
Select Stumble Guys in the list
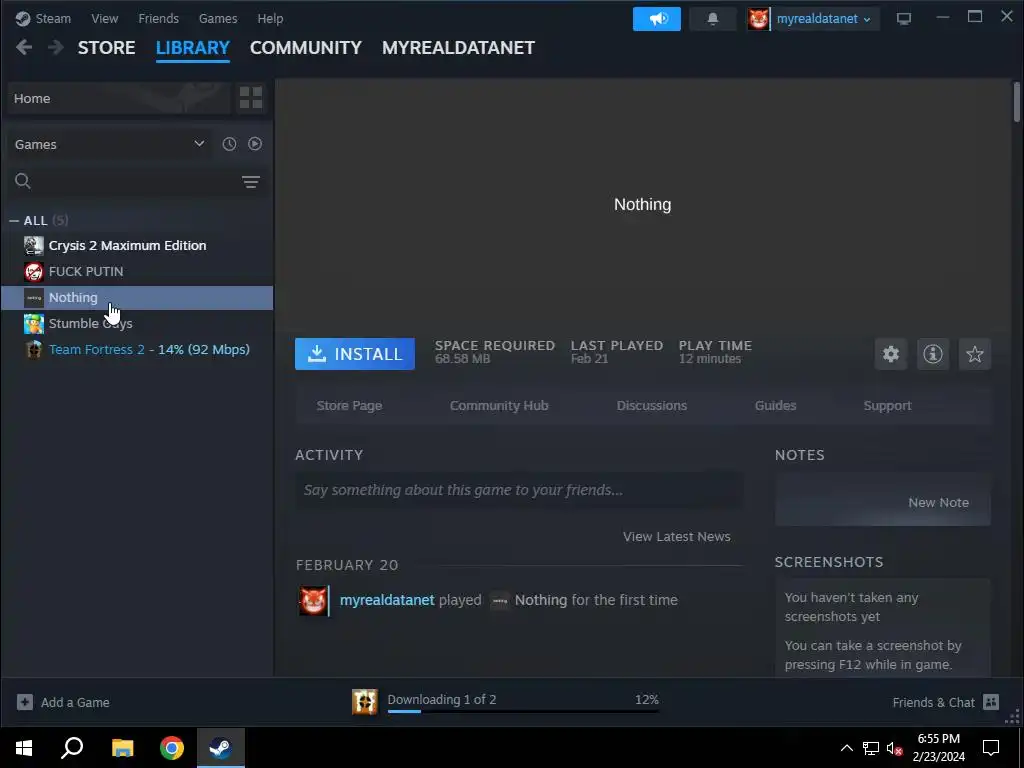(x=137, y=323)
